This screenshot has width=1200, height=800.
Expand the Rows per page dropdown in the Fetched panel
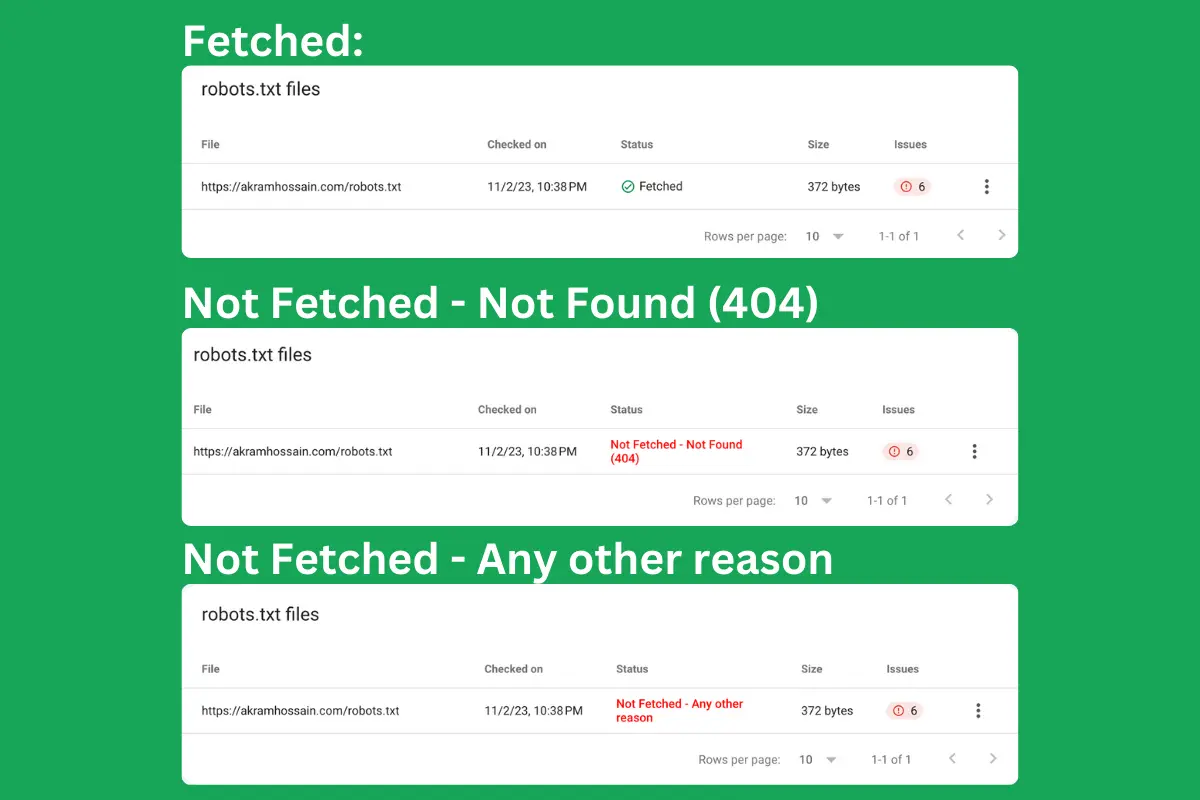(x=825, y=237)
